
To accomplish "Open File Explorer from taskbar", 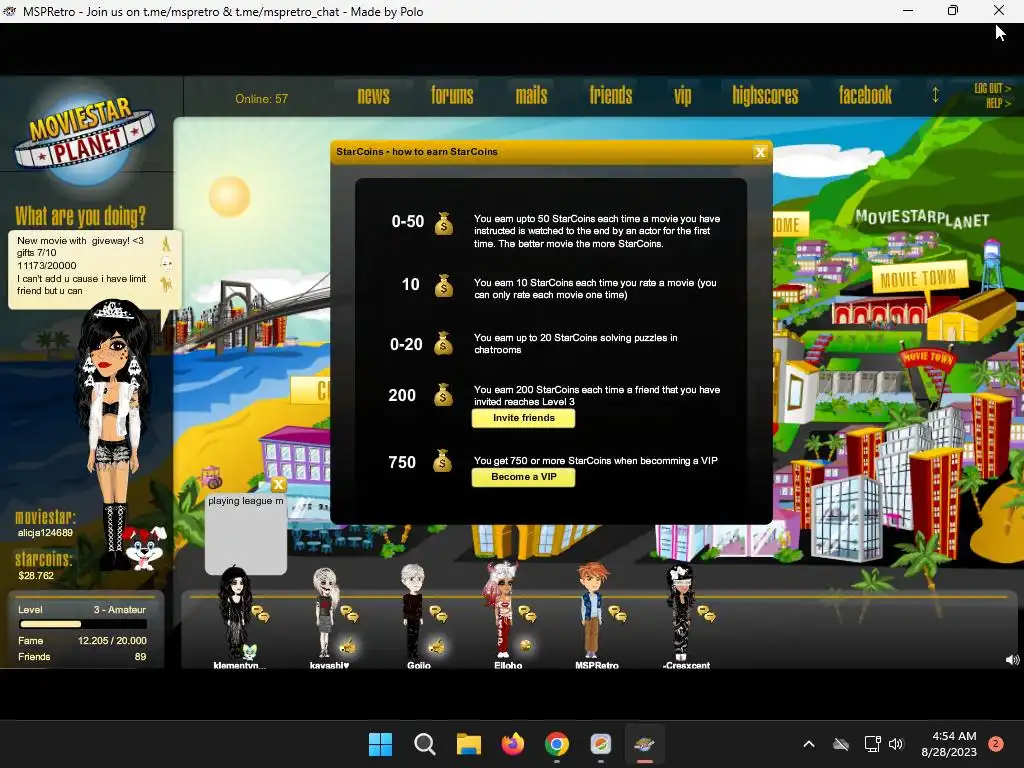I will tap(468, 744).
